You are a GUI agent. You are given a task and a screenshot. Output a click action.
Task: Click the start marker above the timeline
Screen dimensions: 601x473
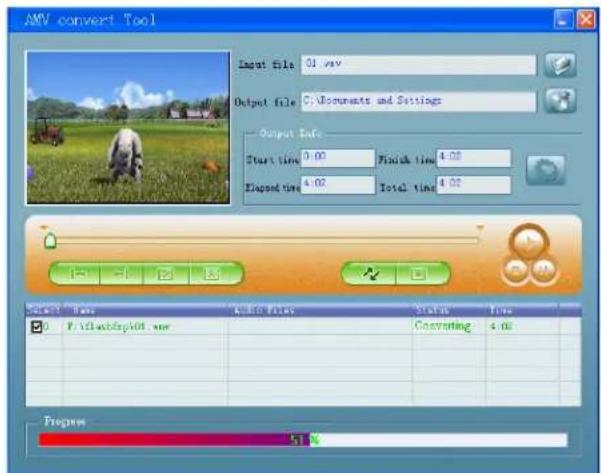(44, 228)
